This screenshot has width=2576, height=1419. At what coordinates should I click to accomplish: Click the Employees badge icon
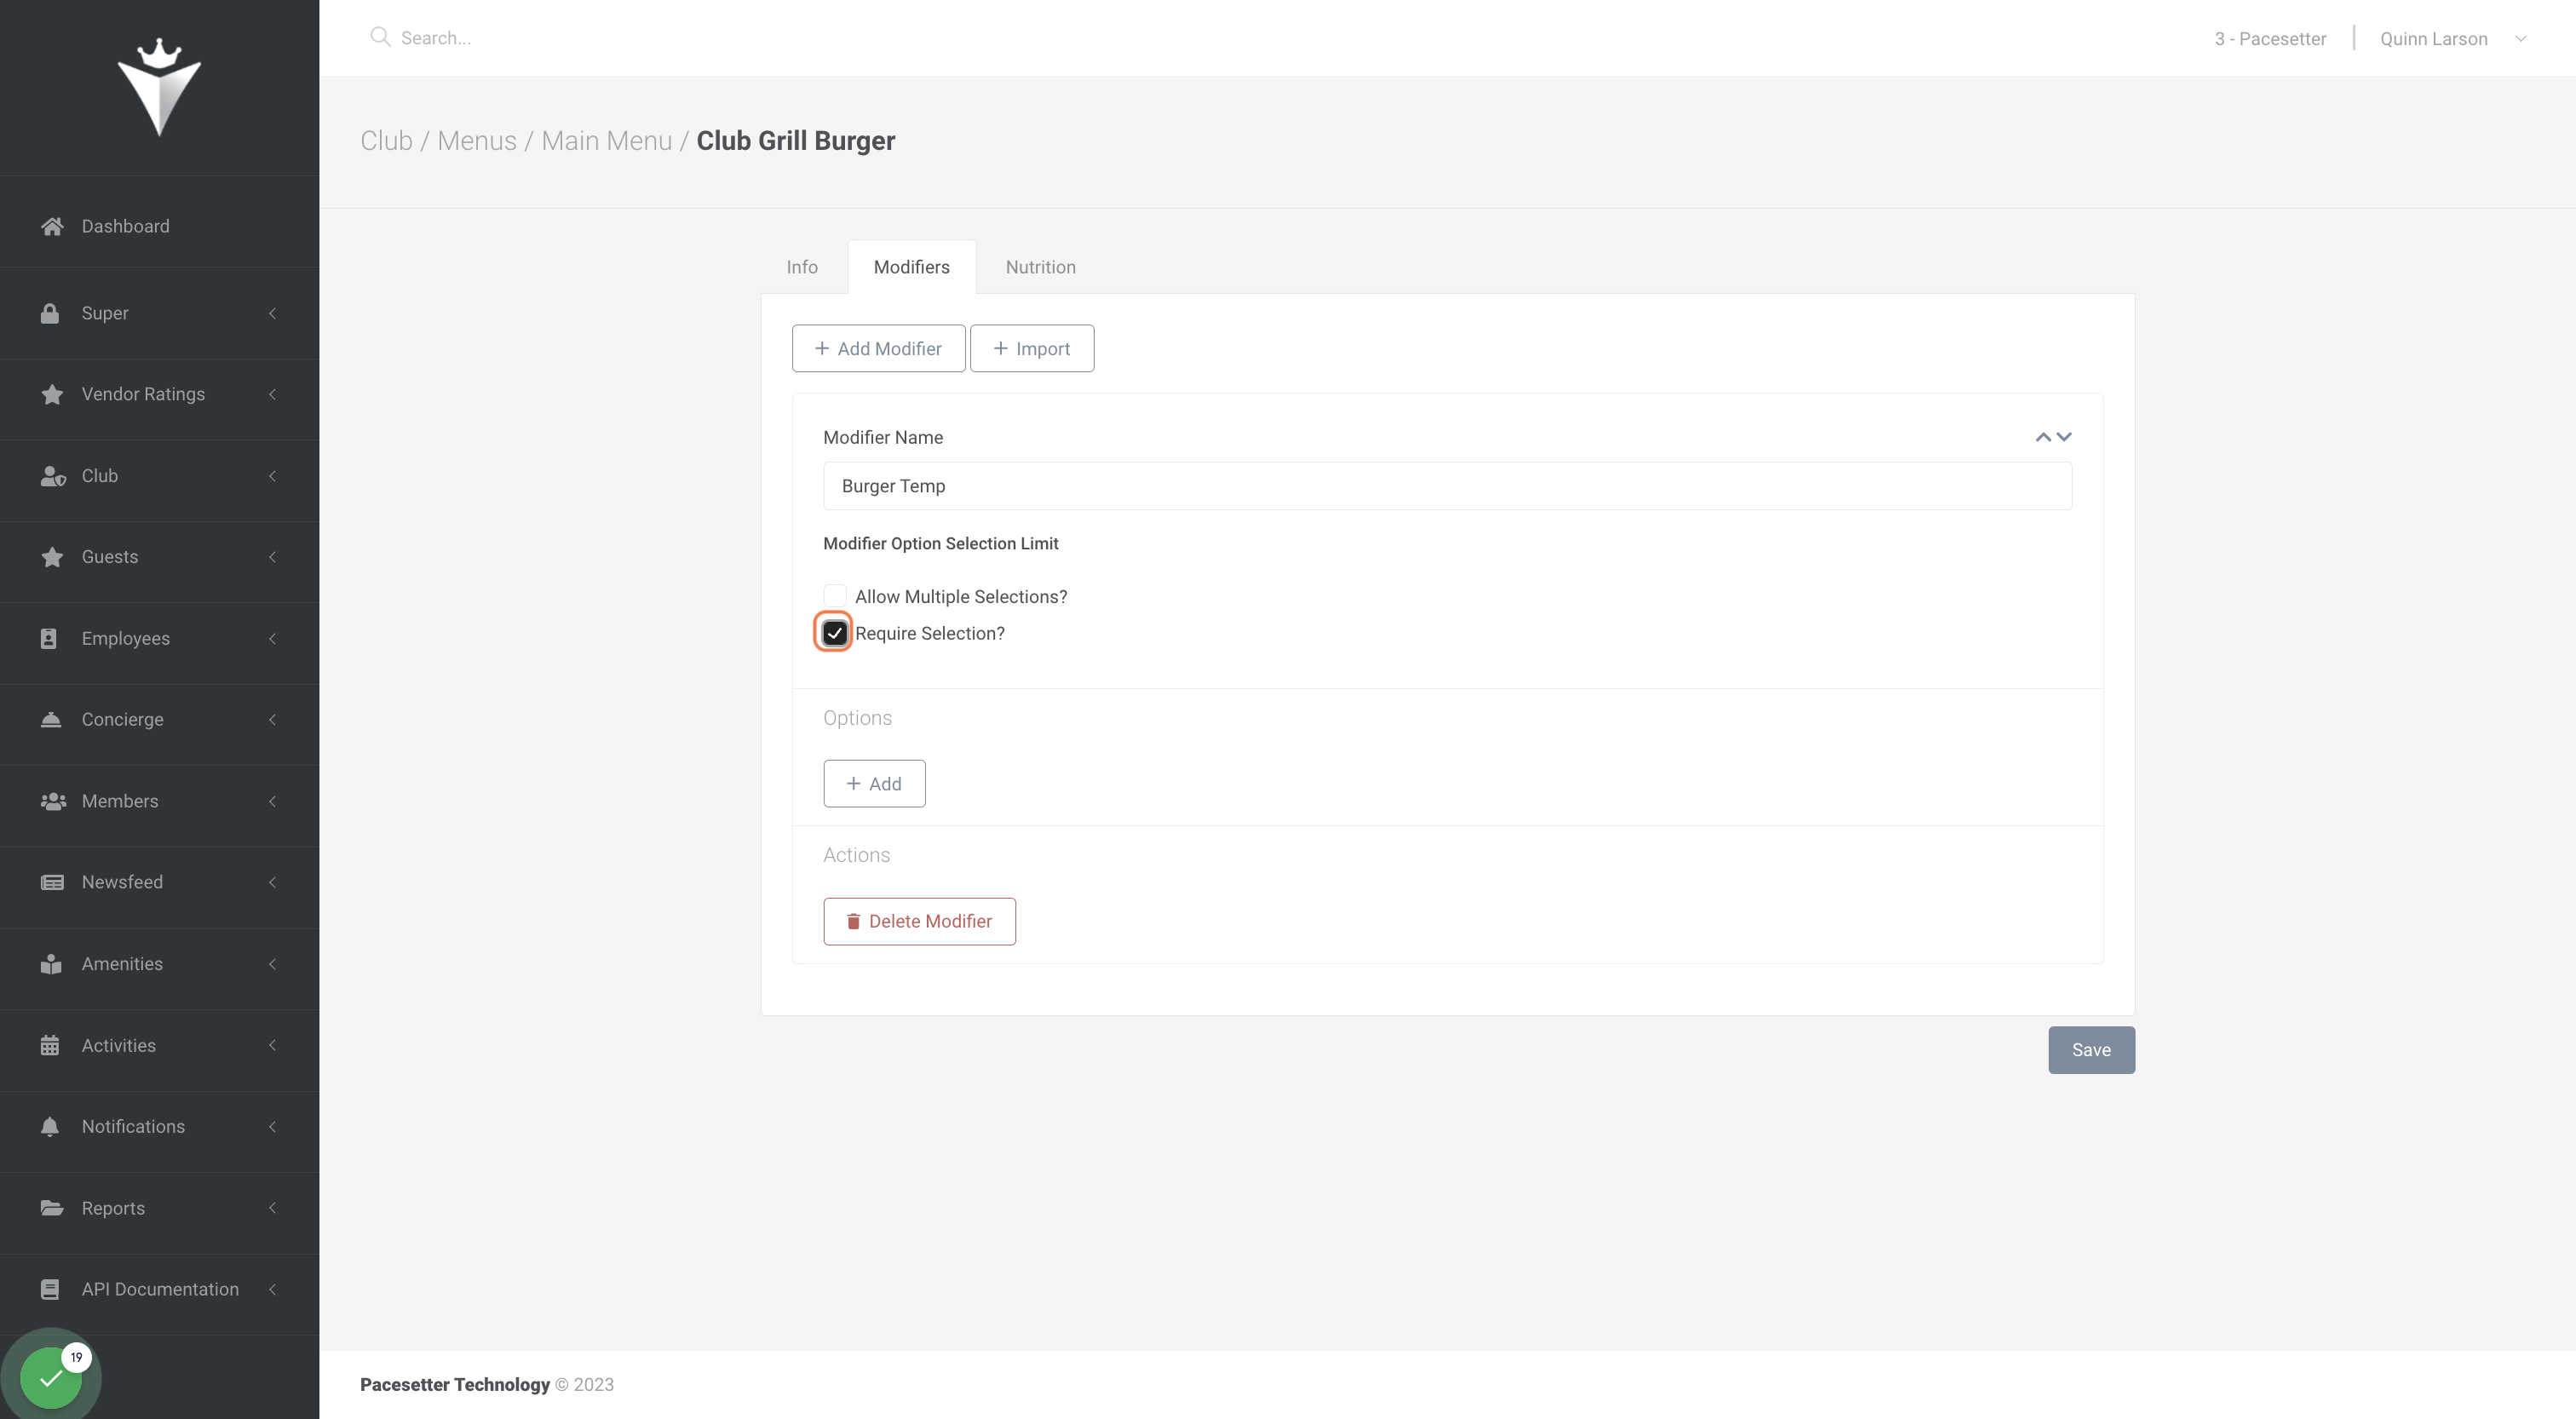coord(49,638)
